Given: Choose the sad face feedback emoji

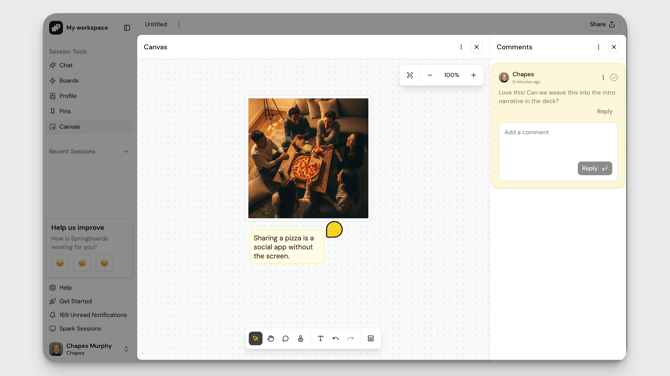Looking at the screenshot, I should click(x=60, y=263).
